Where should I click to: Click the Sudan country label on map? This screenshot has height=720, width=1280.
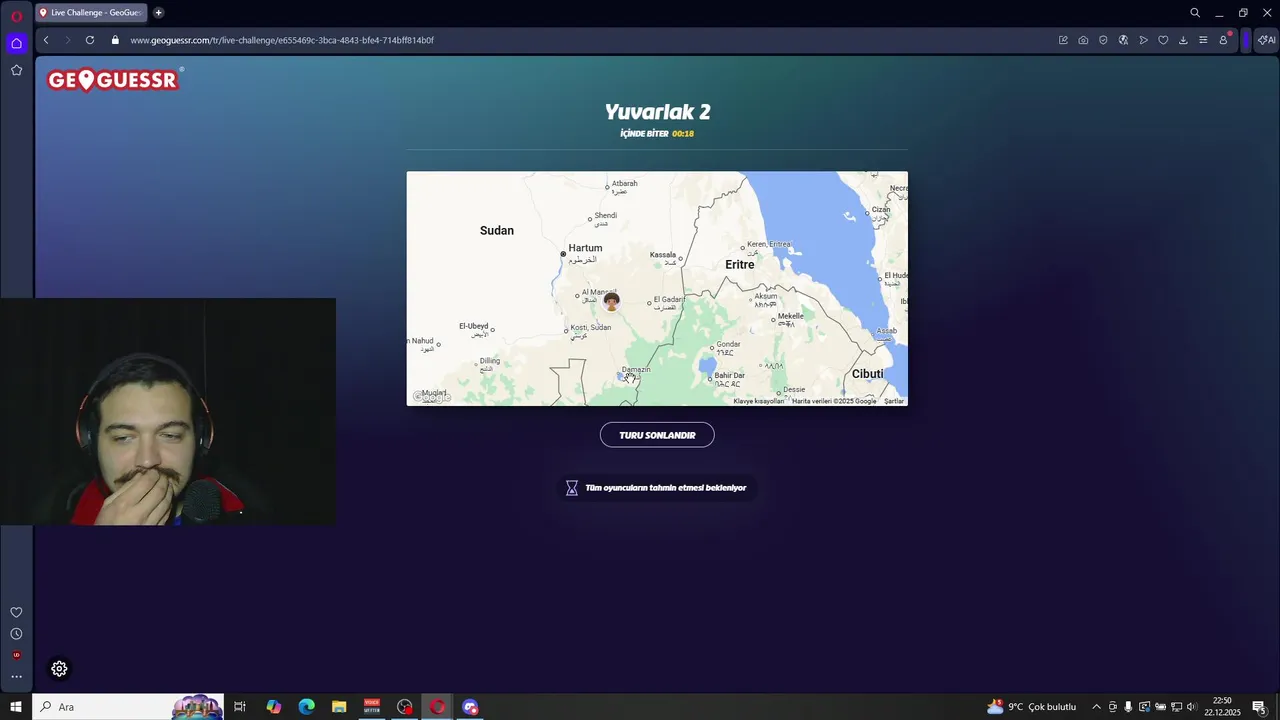497,230
